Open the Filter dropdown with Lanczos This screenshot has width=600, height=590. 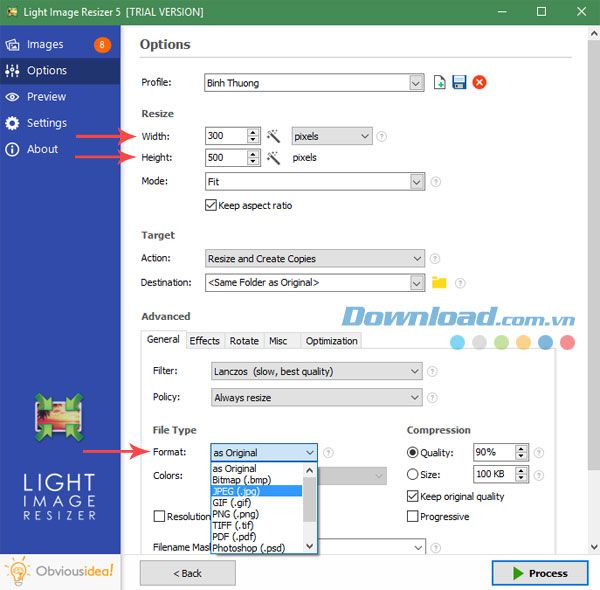[x=317, y=371]
